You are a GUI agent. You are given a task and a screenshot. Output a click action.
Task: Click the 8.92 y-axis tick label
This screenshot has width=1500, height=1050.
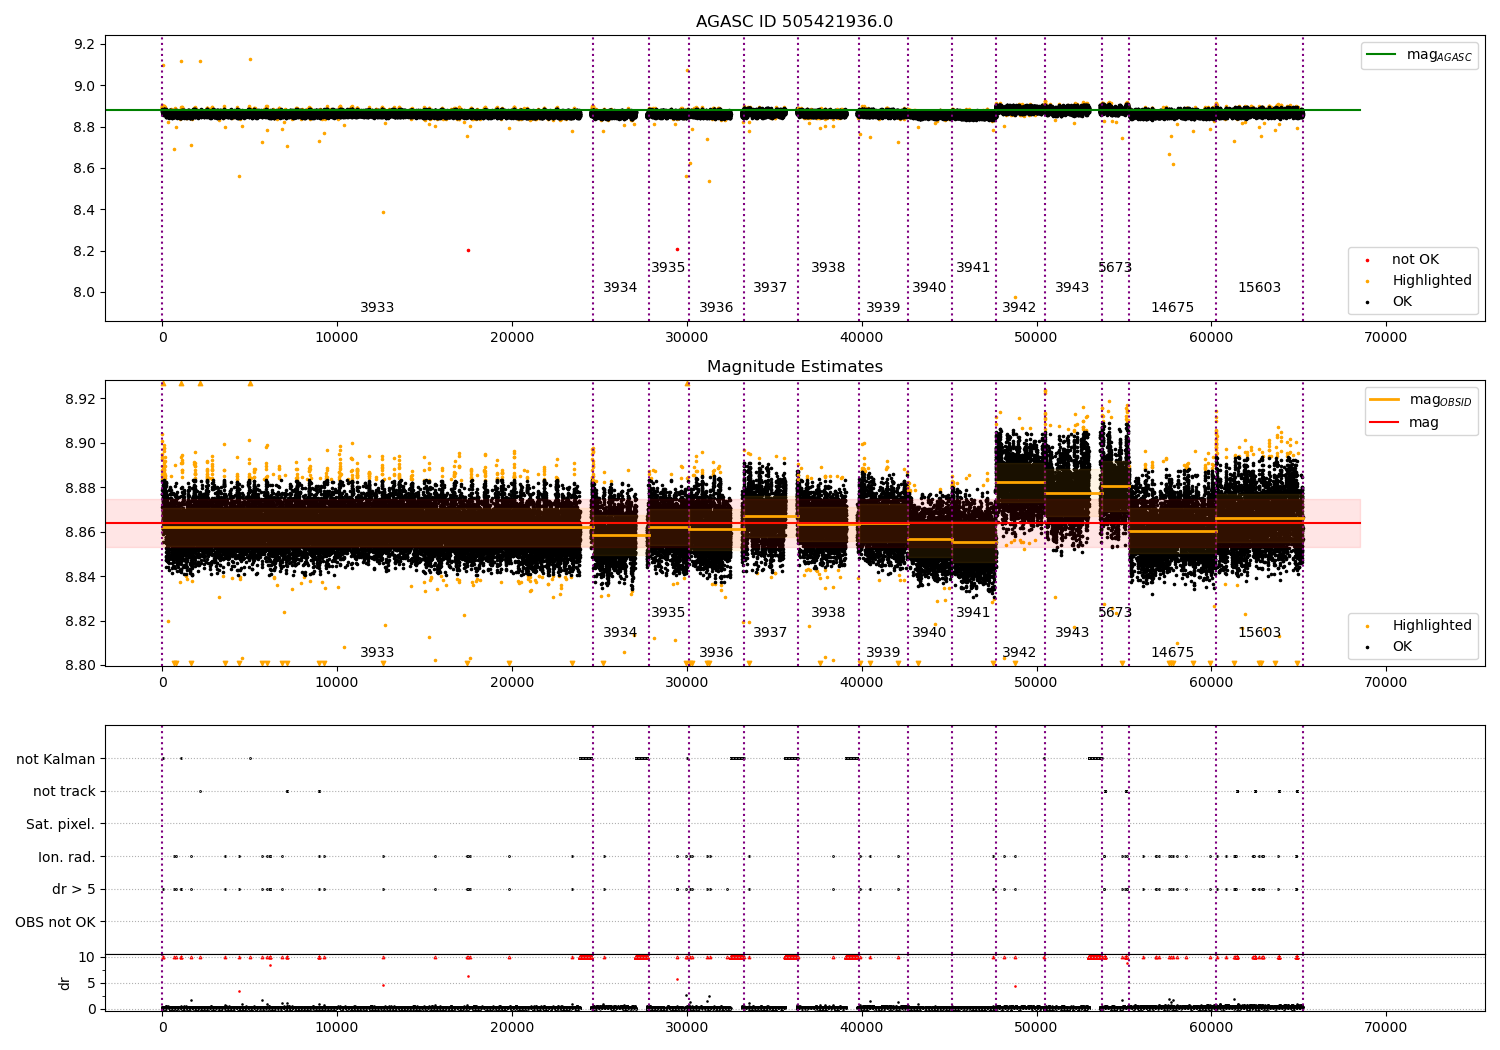tap(81, 399)
